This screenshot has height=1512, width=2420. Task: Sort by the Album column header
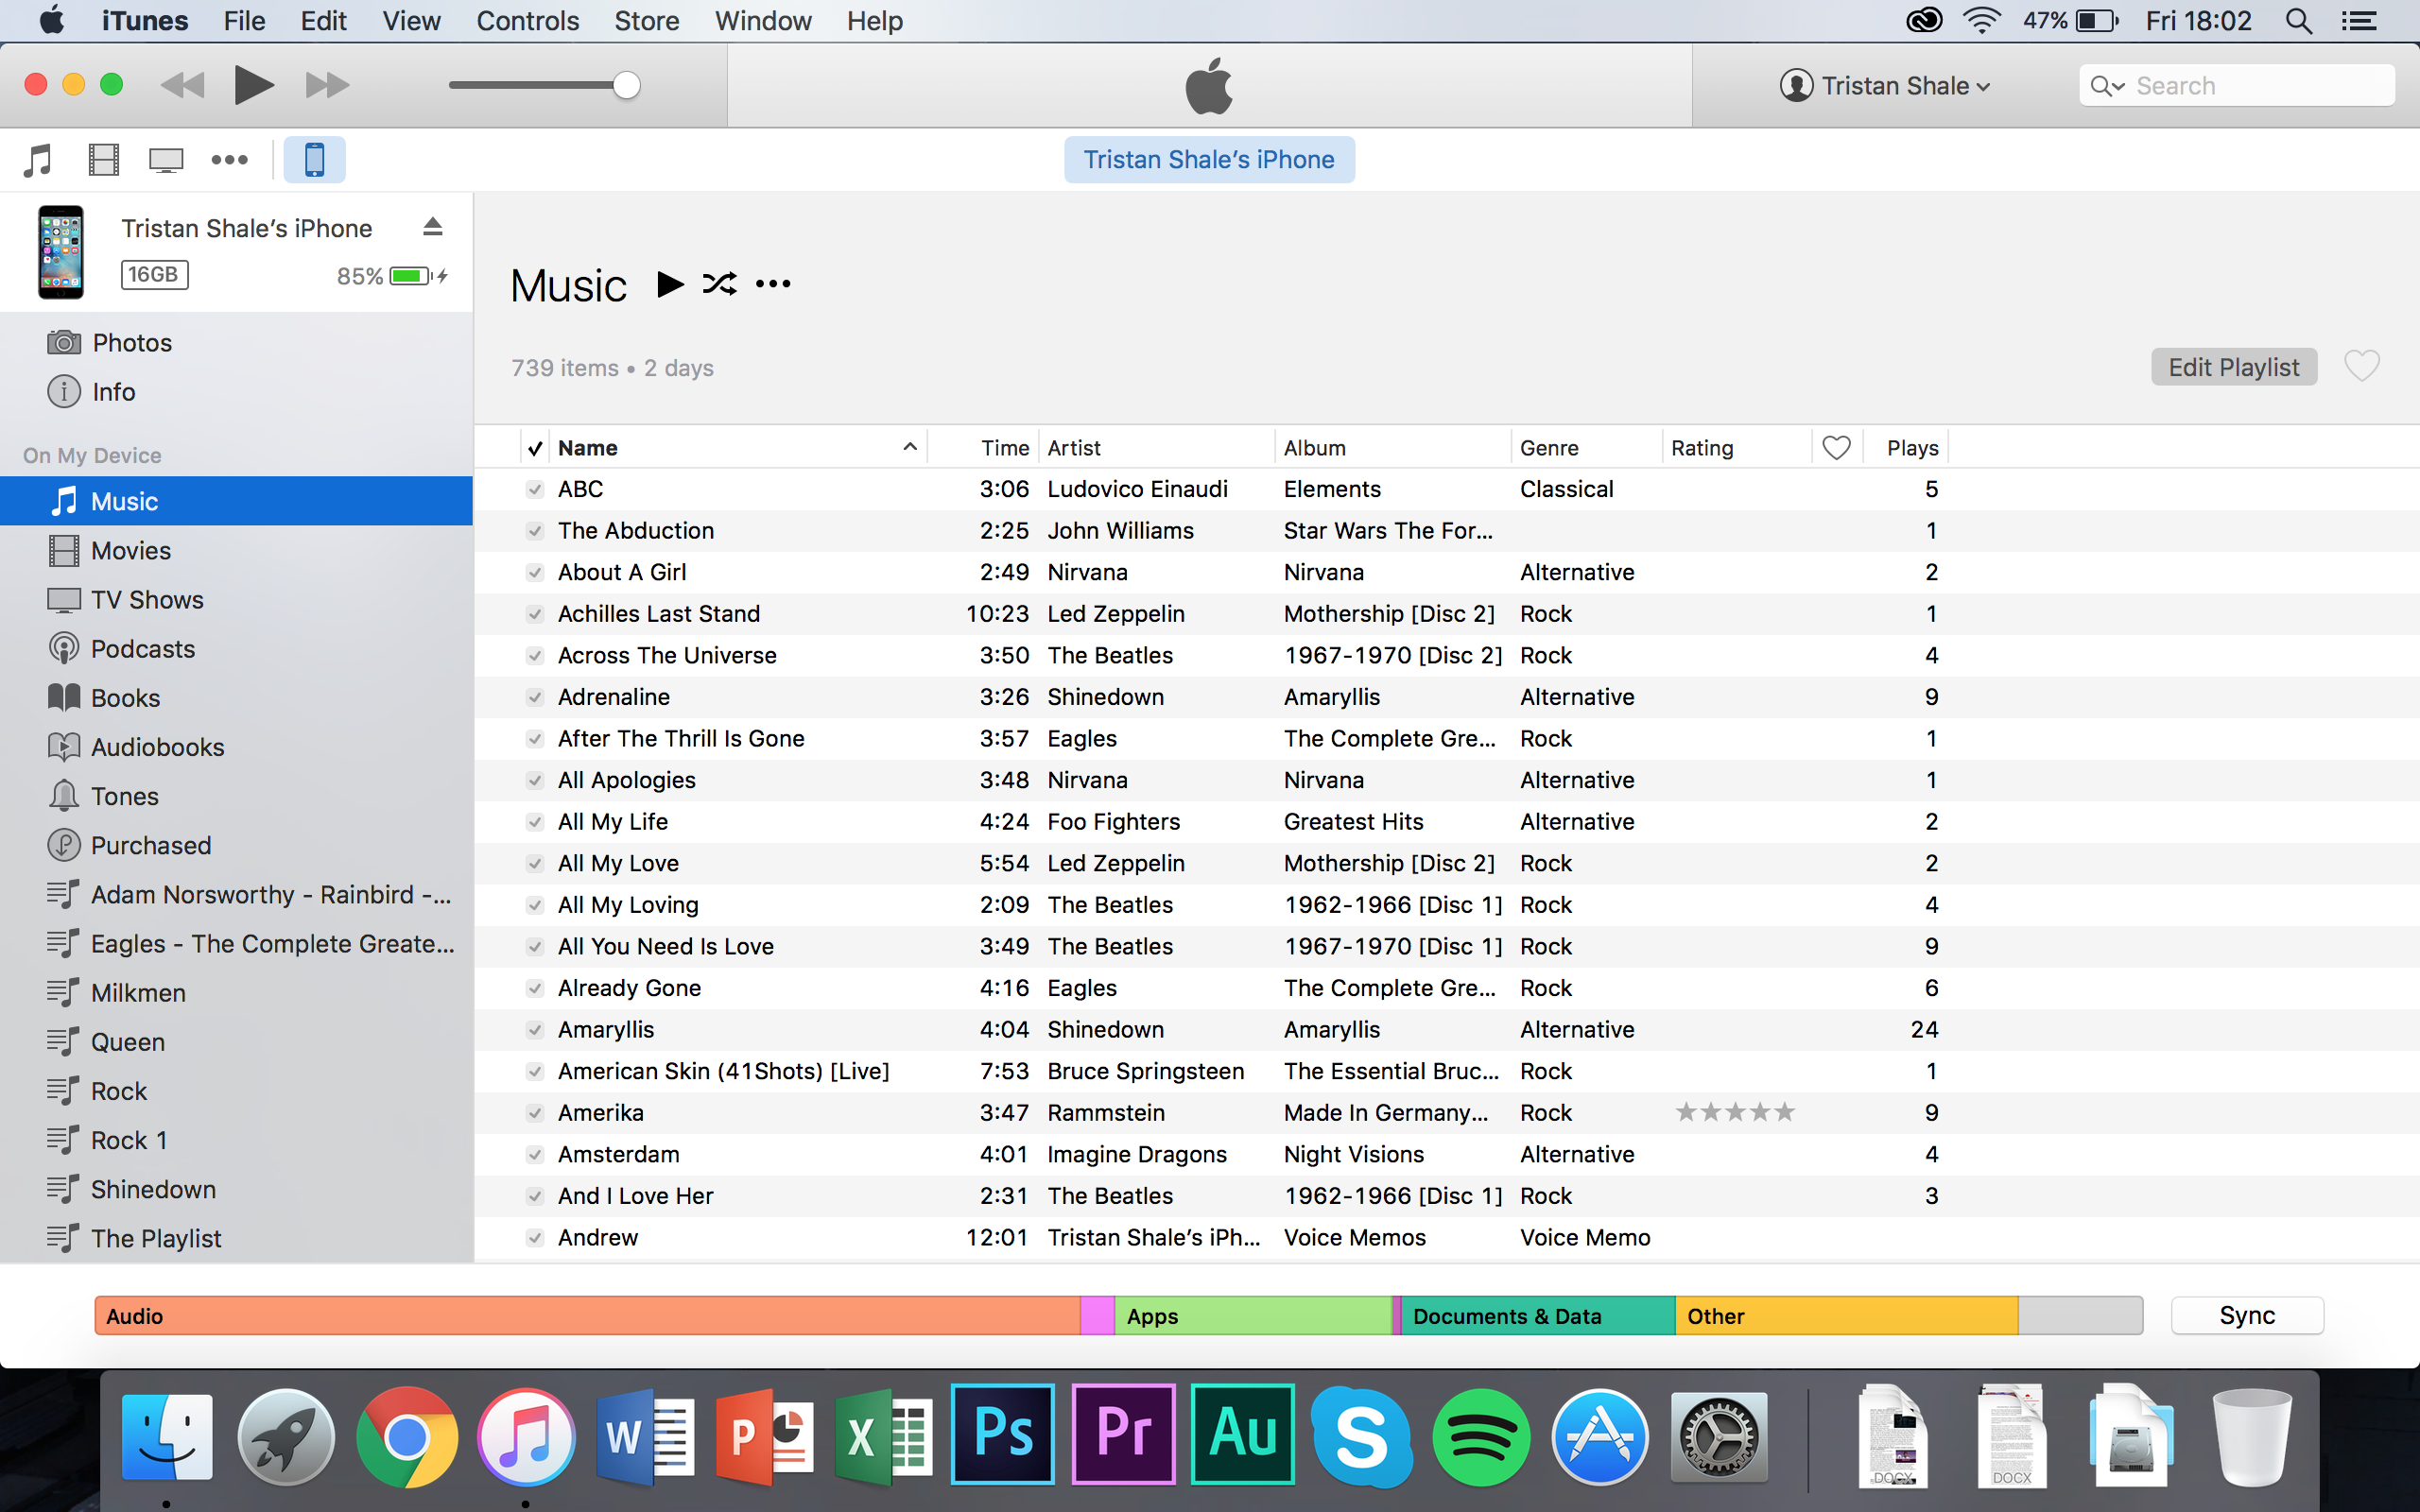tap(1393, 448)
